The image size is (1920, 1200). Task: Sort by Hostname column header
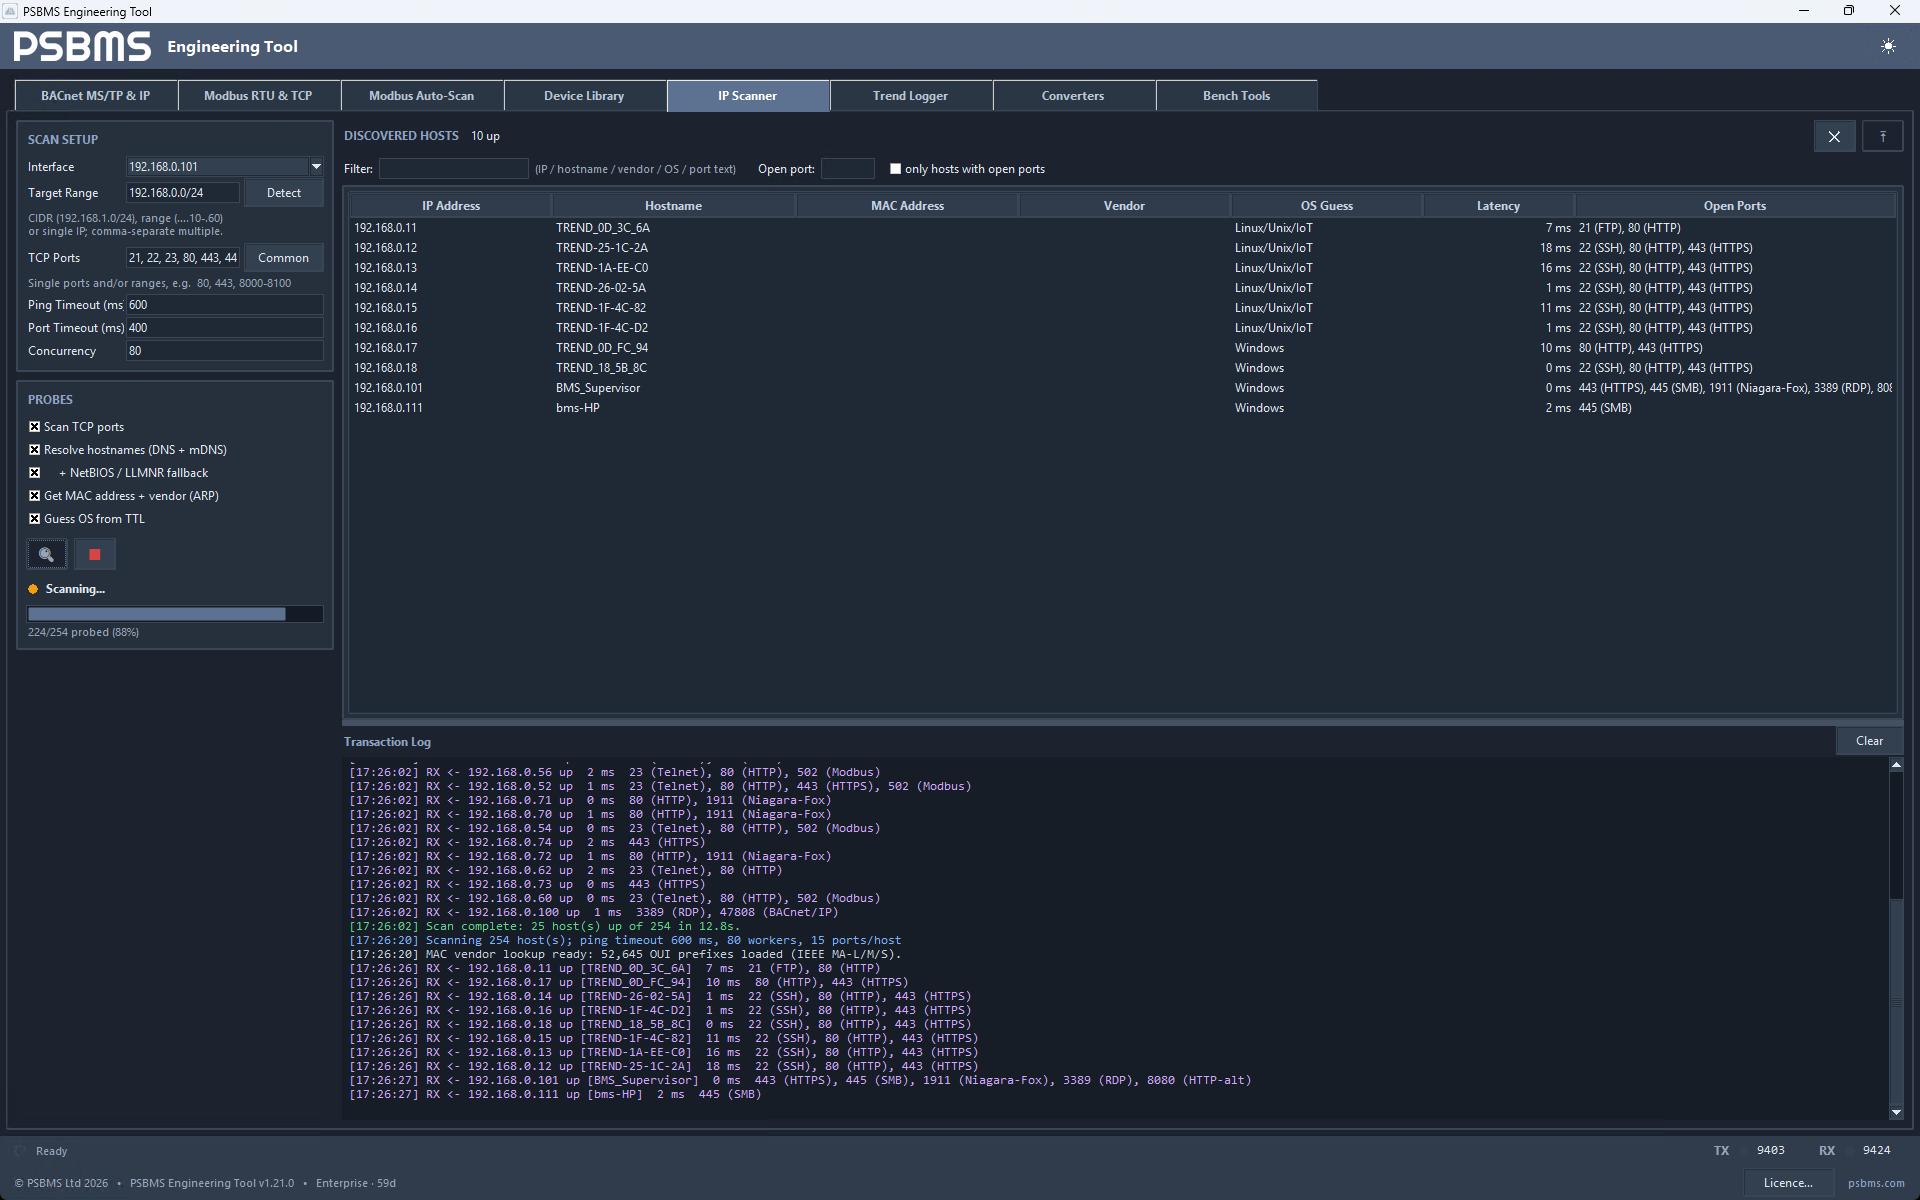coord(673,206)
